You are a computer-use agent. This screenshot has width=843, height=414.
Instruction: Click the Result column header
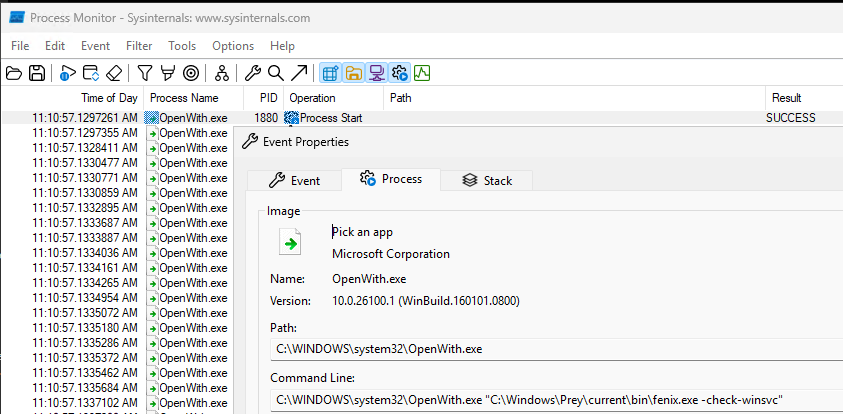pyautogui.click(x=804, y=98)
